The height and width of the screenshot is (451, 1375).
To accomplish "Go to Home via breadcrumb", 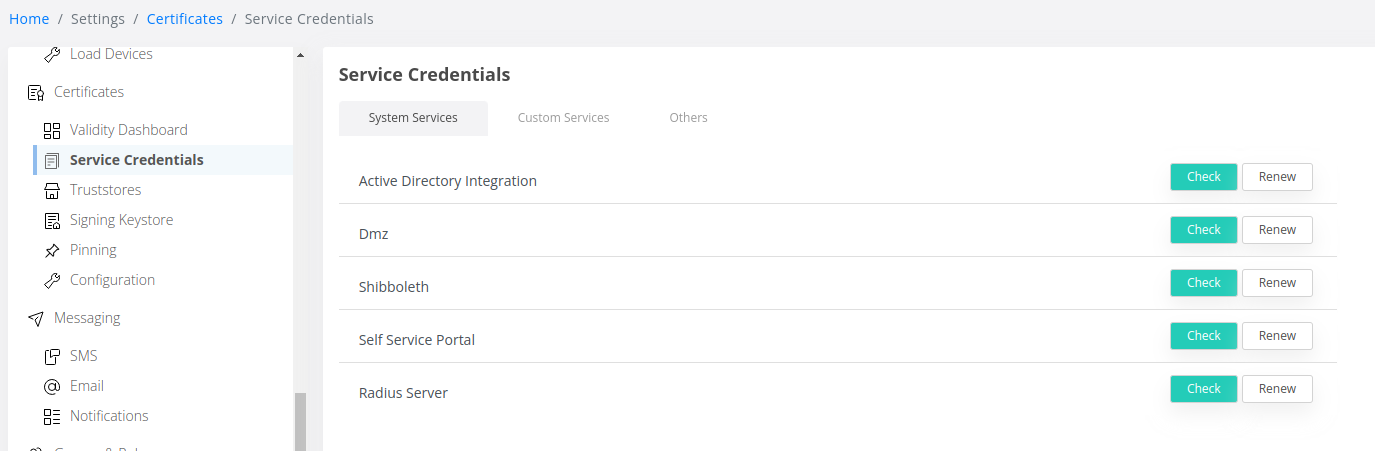I will pyautogui.click(x=29, y=19).
